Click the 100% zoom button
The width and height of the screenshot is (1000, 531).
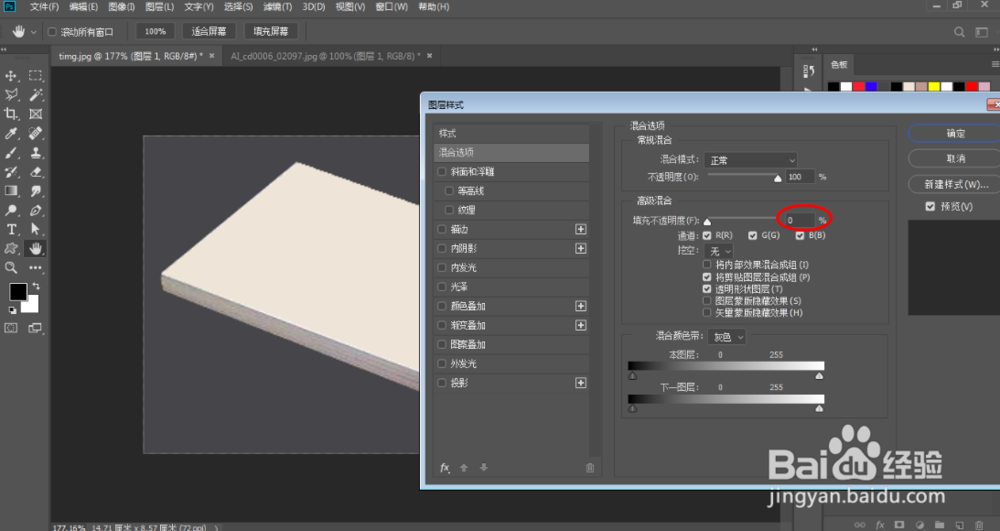click(155, 31)
